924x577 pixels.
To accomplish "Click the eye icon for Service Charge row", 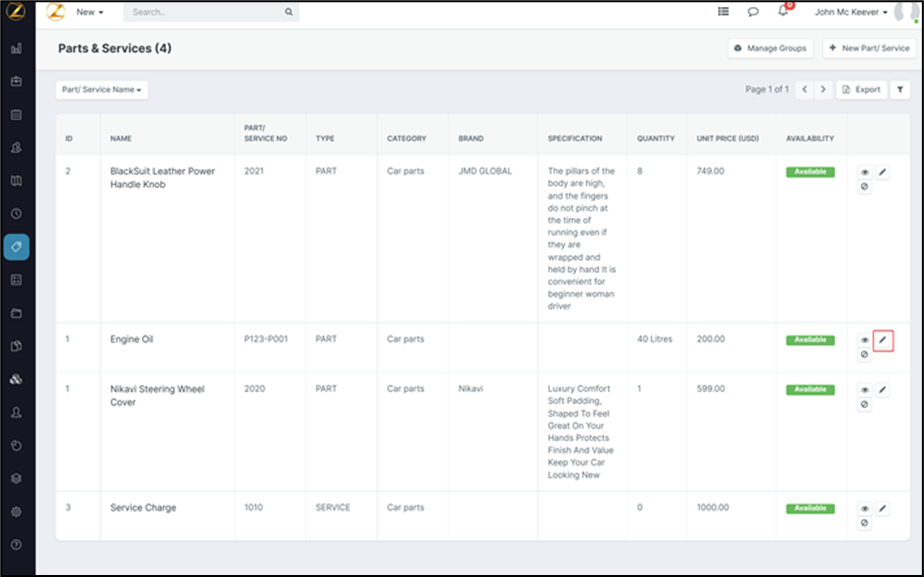I will 865,509.
